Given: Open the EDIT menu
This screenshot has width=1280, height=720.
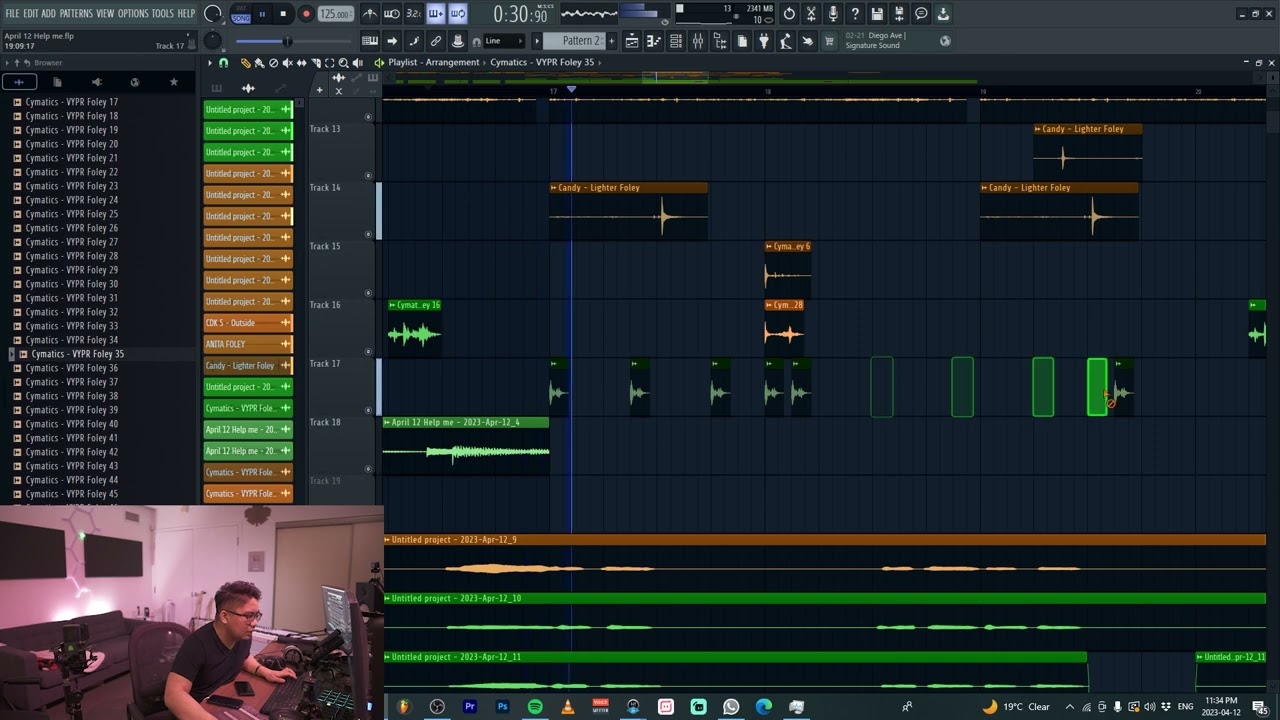Looking at the screenshot, I should pyautogui.click(x=31, y=14).
